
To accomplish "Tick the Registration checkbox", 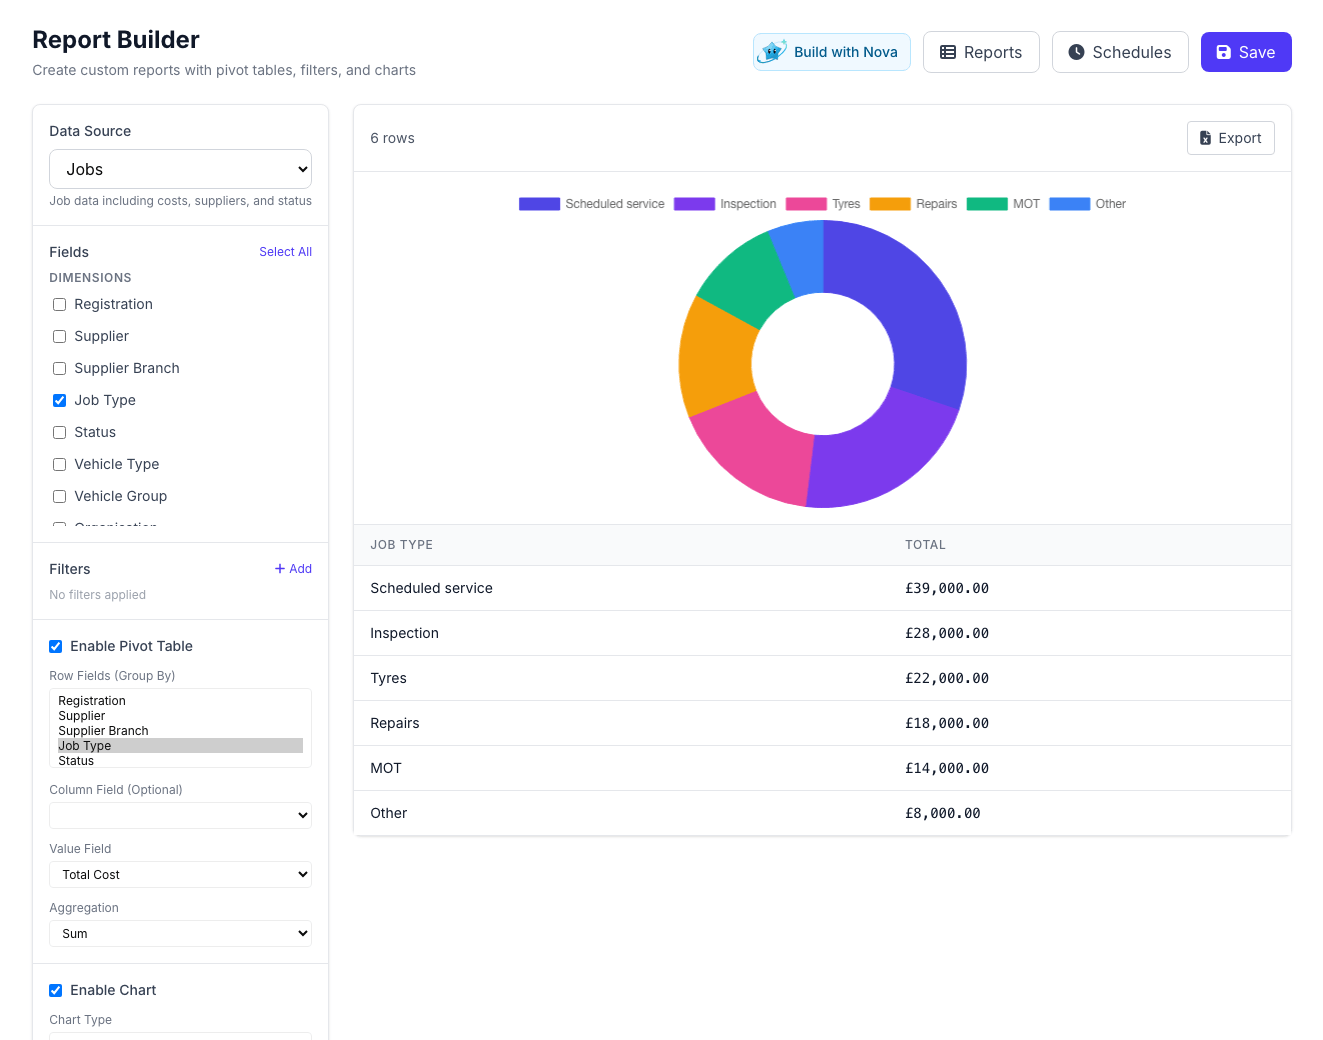I will pos(59,304).
